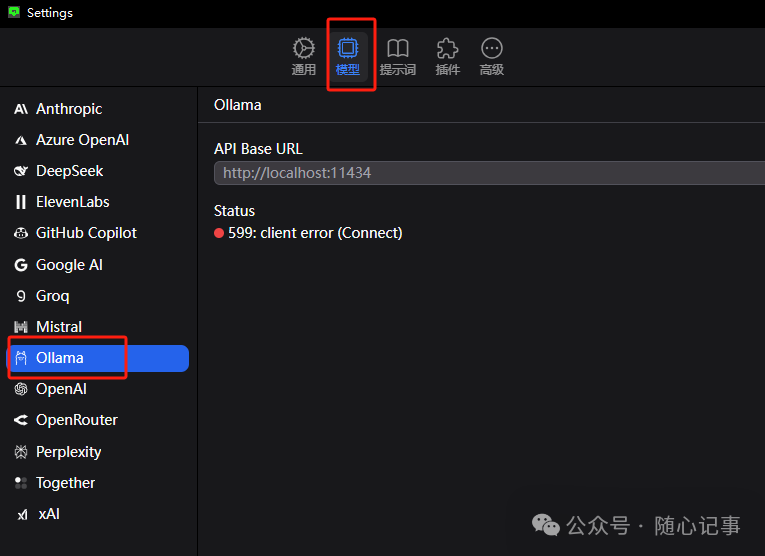Viewport: 765px width, 556px height.
Task: Select the 模型 models tab
Action: click(348, 57)
